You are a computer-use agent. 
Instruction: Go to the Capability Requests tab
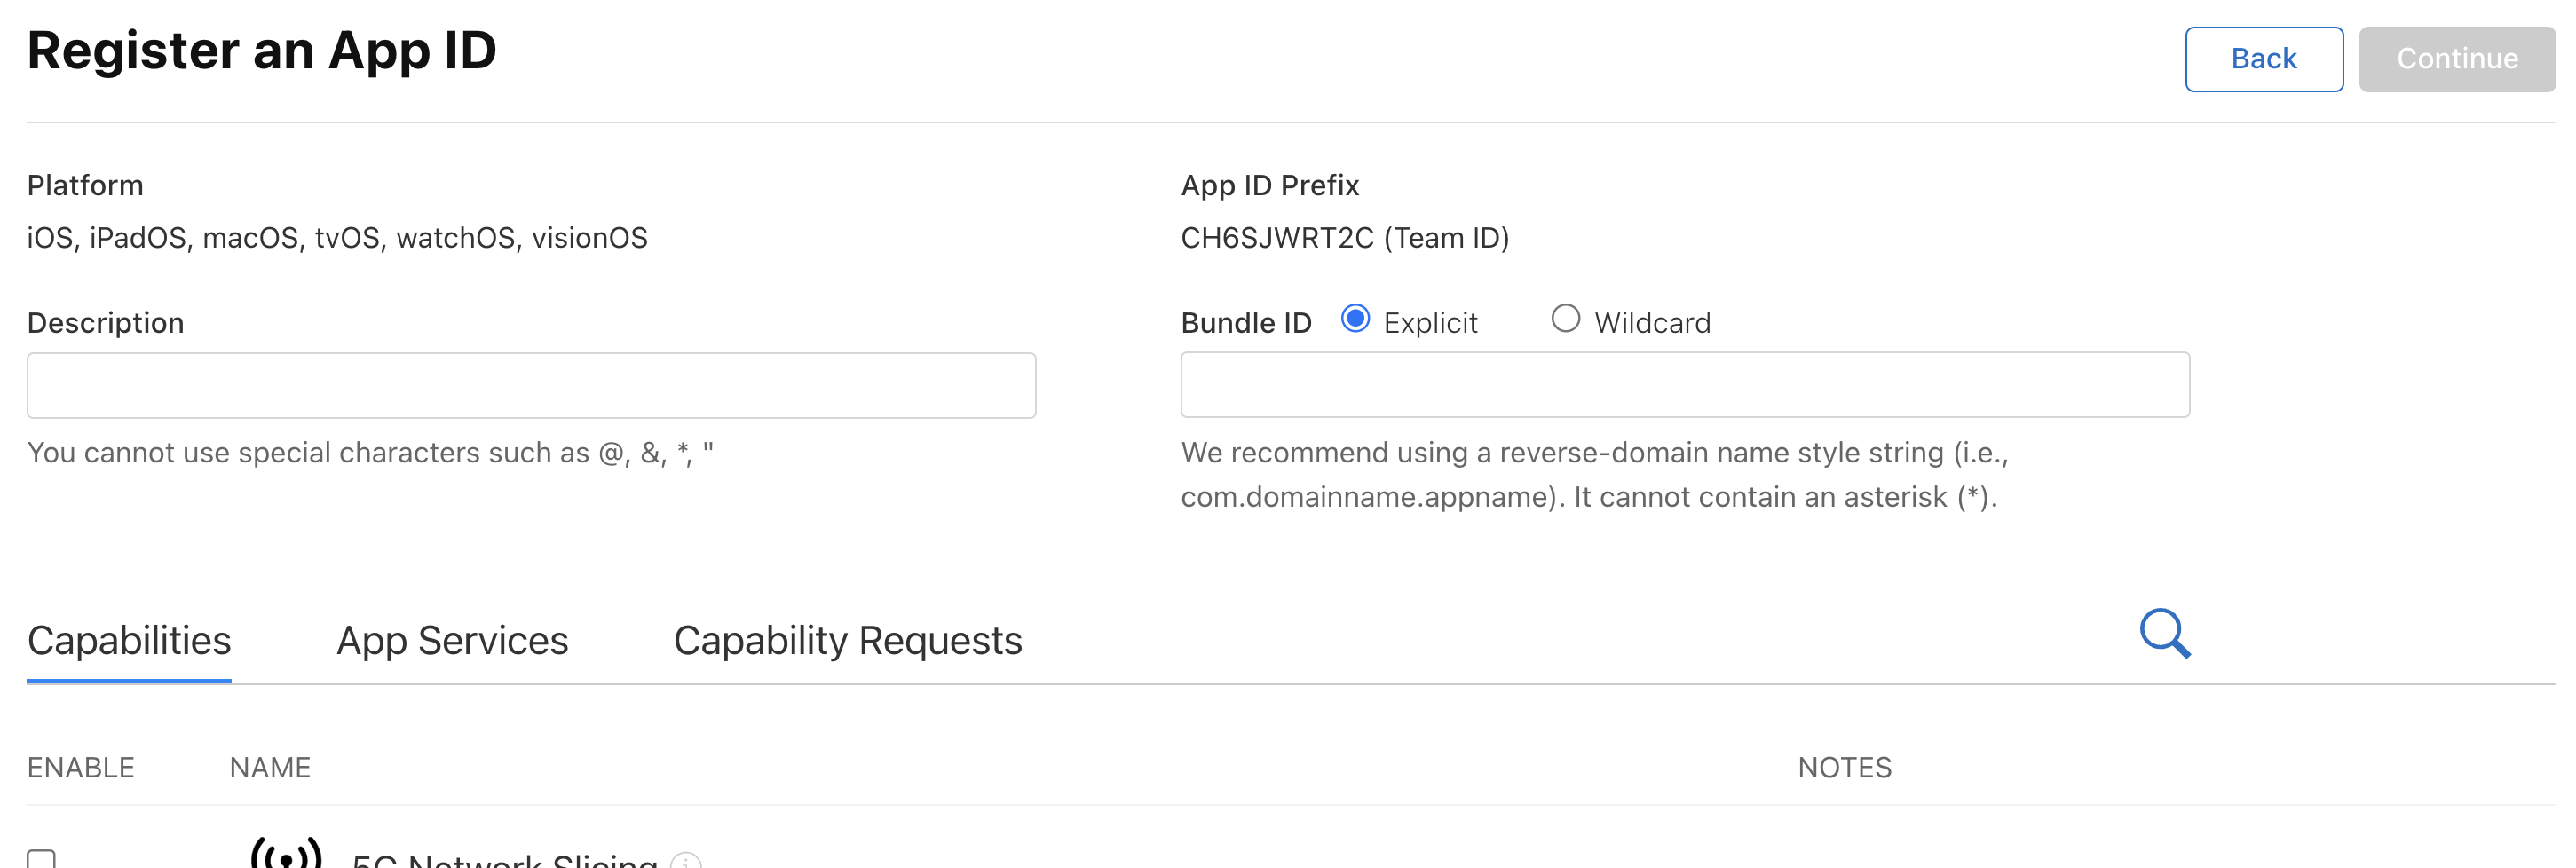(847, 641)
